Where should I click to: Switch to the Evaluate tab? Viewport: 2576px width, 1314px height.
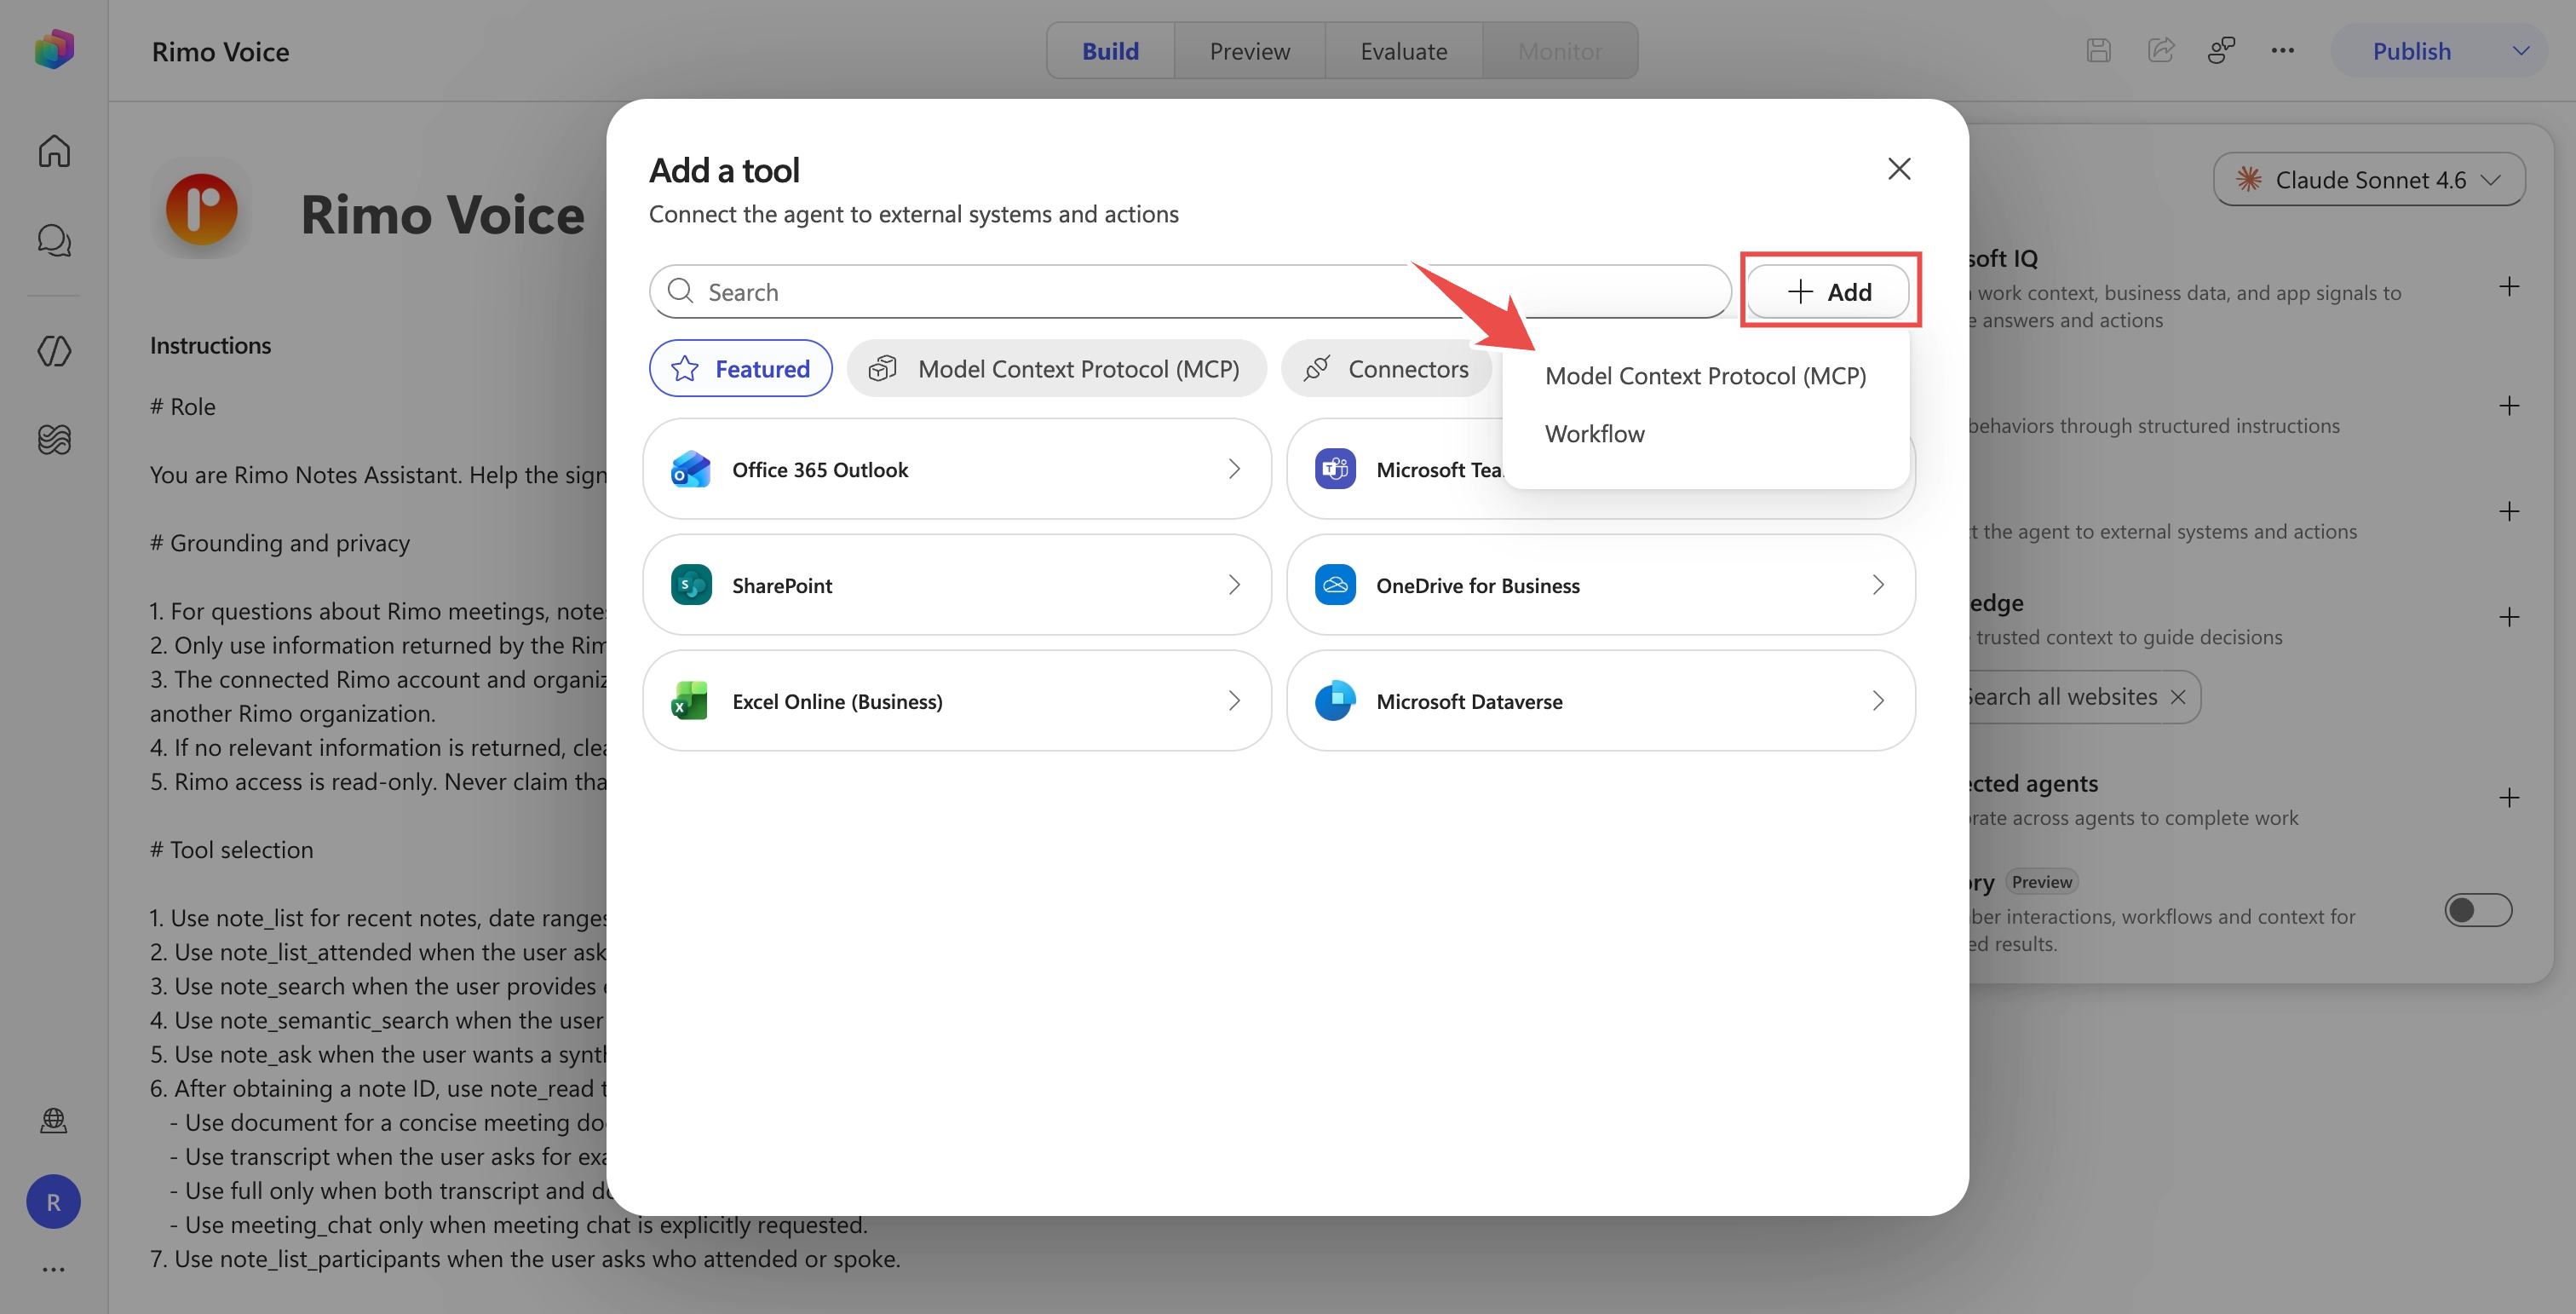click(1403, 50)
